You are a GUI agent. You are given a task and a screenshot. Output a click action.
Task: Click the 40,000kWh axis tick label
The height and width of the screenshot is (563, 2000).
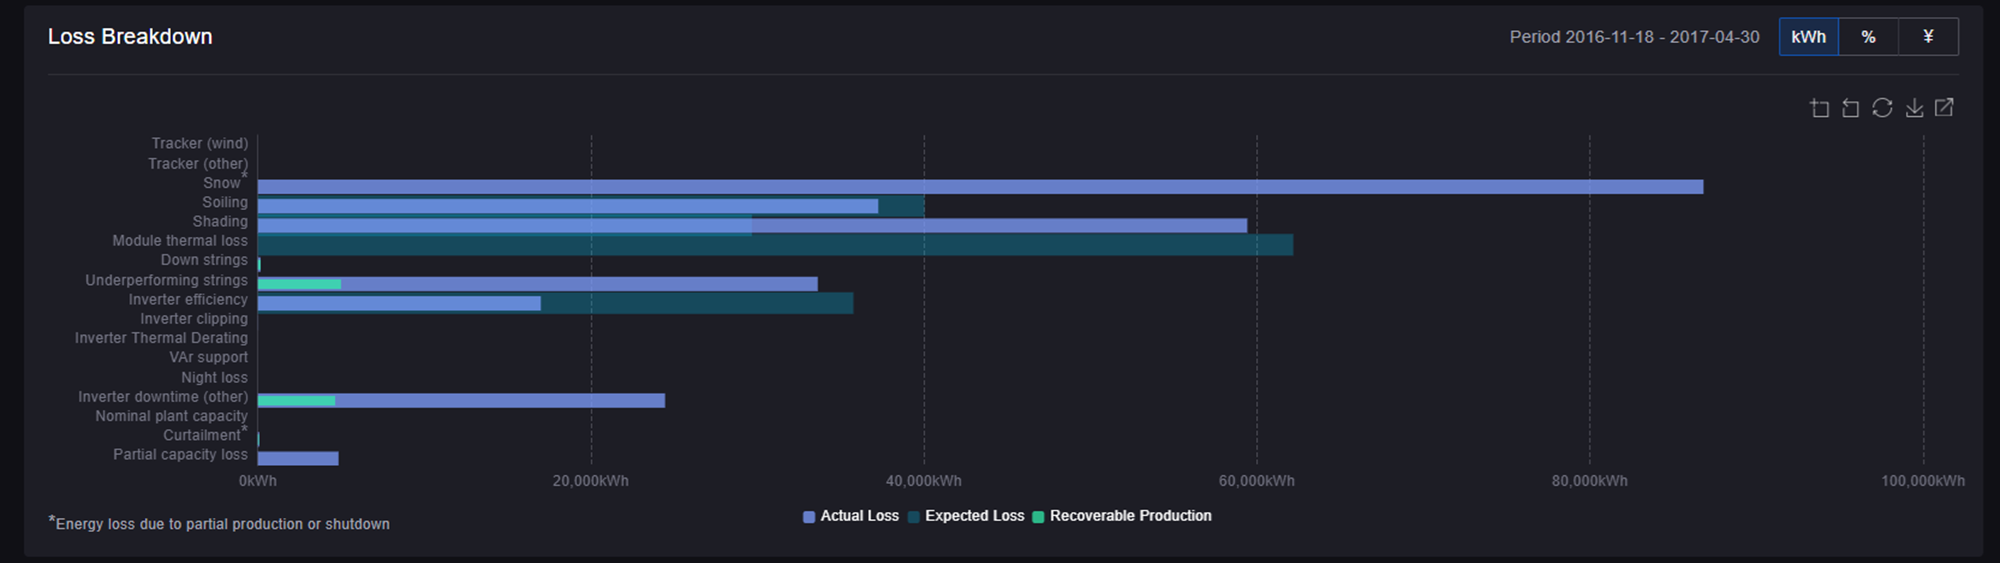[924, 481]
